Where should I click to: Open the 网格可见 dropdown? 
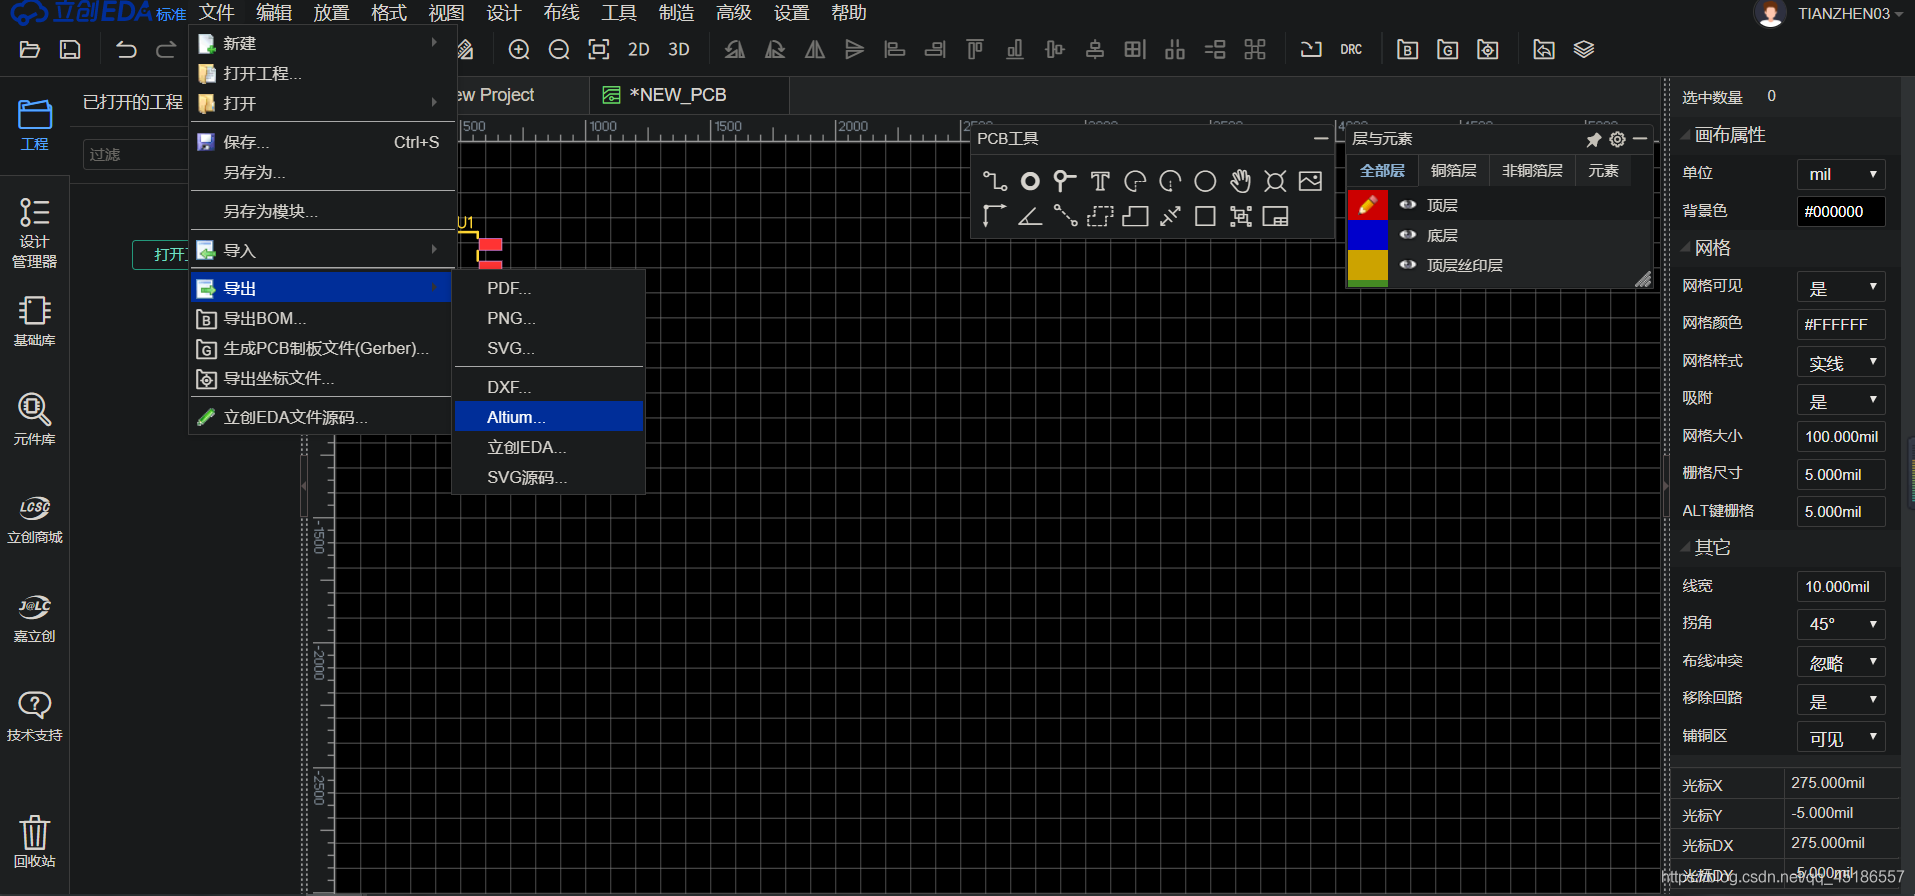[x=1841, y=287]
